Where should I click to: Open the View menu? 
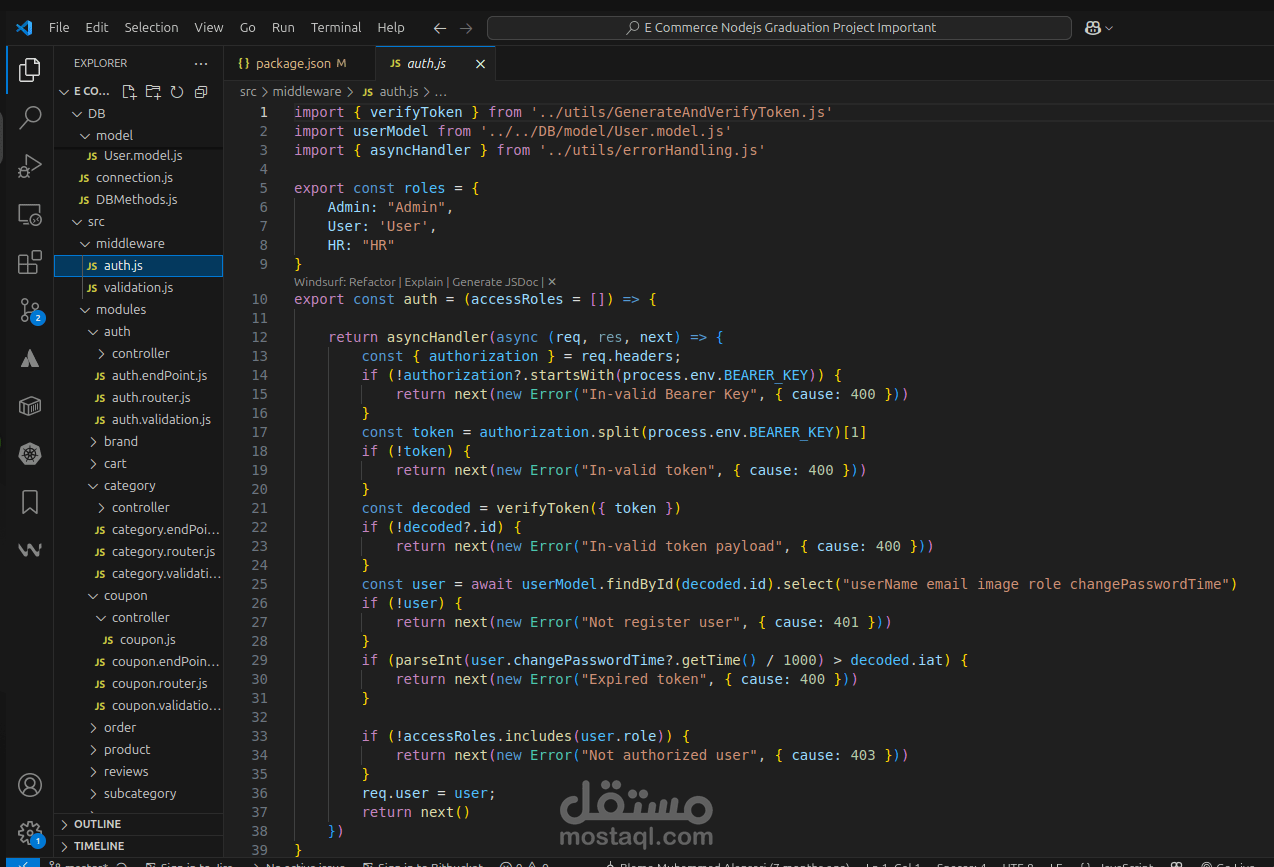(x=209, y=27)
